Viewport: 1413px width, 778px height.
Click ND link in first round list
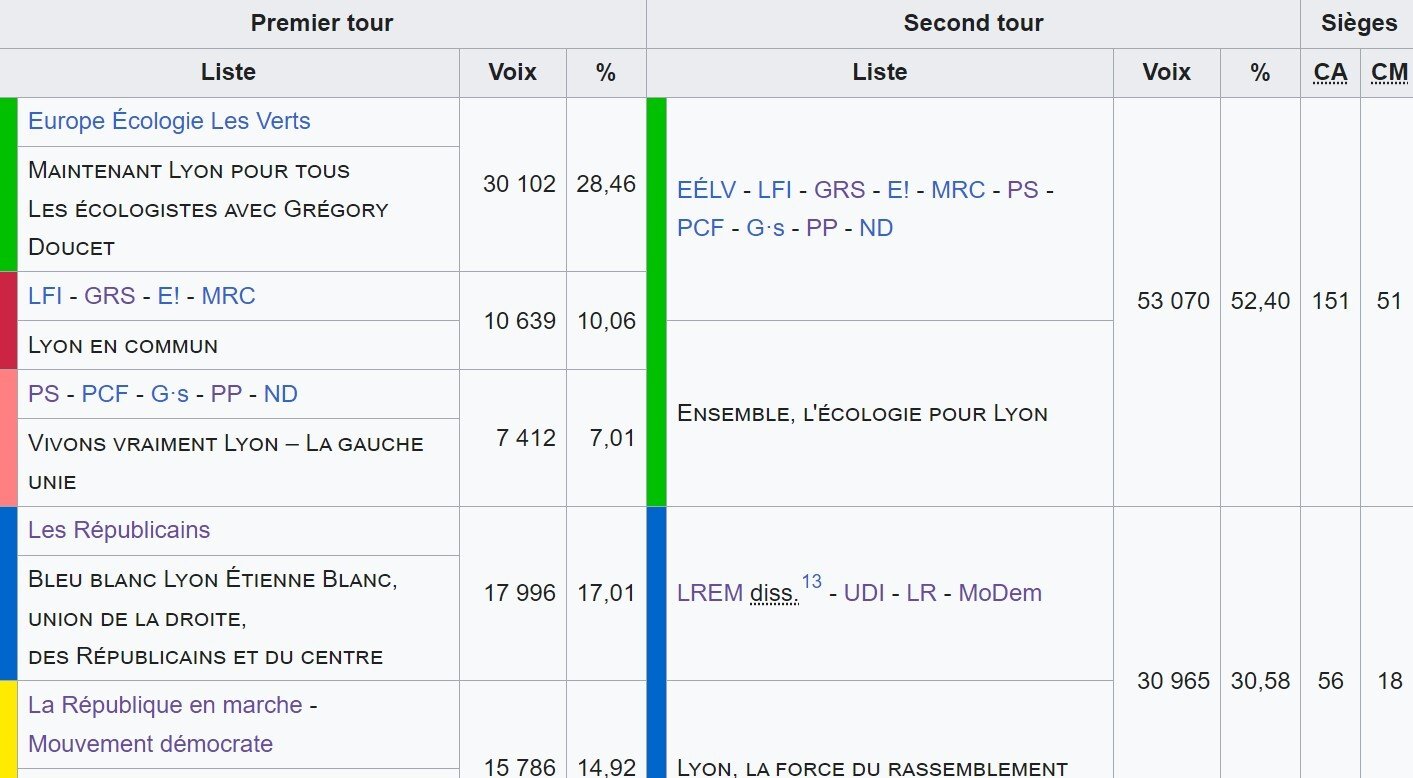click(x=281, y=394)
